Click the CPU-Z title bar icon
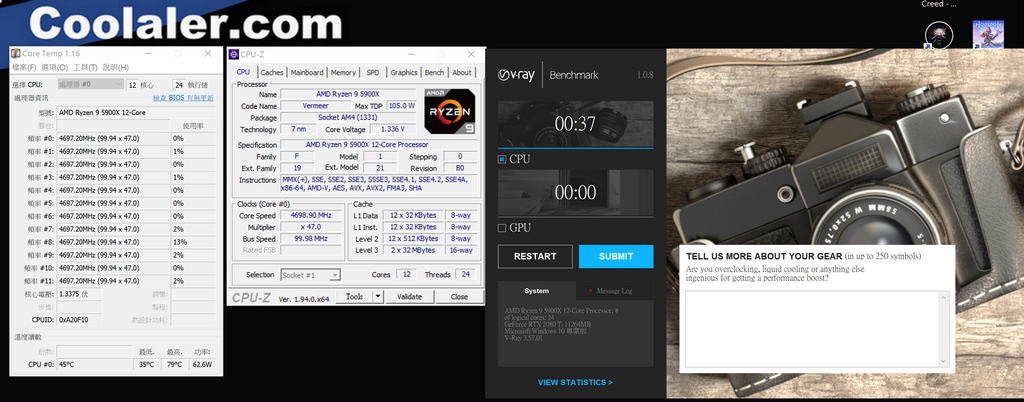The image size is (1024, 402). [x=234, y=55]
